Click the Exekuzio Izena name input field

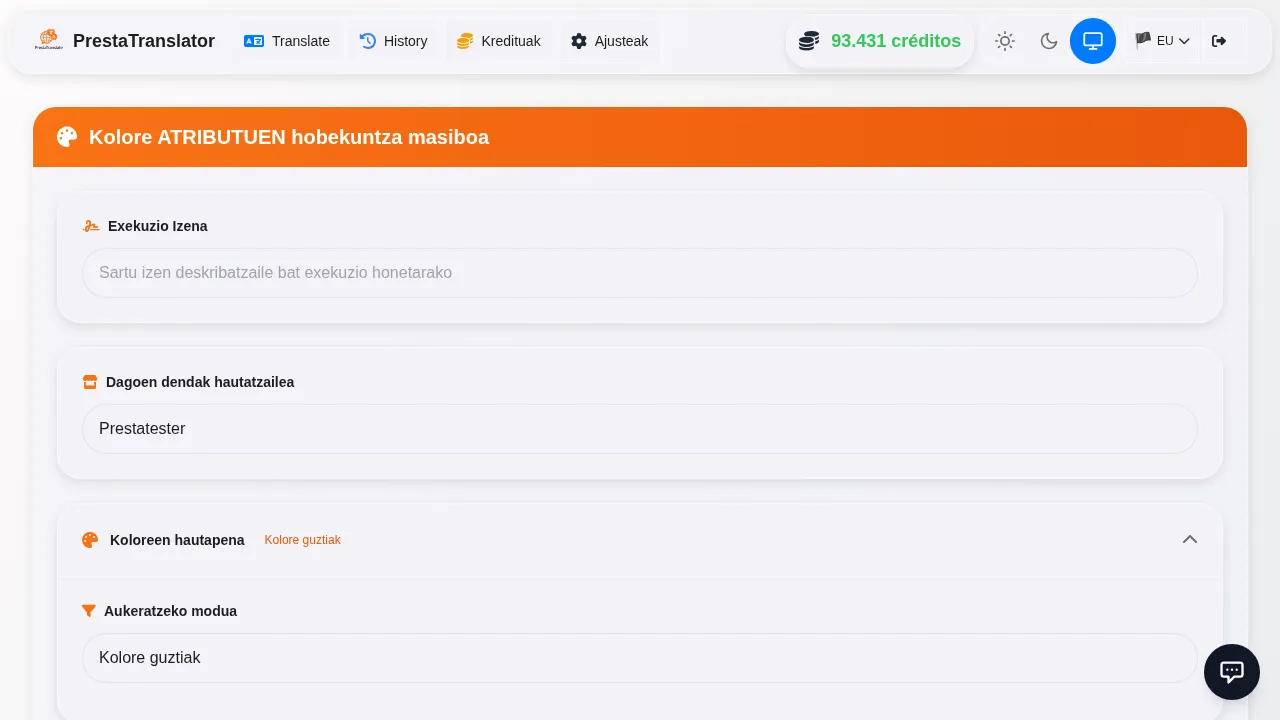tap(640, 273)
